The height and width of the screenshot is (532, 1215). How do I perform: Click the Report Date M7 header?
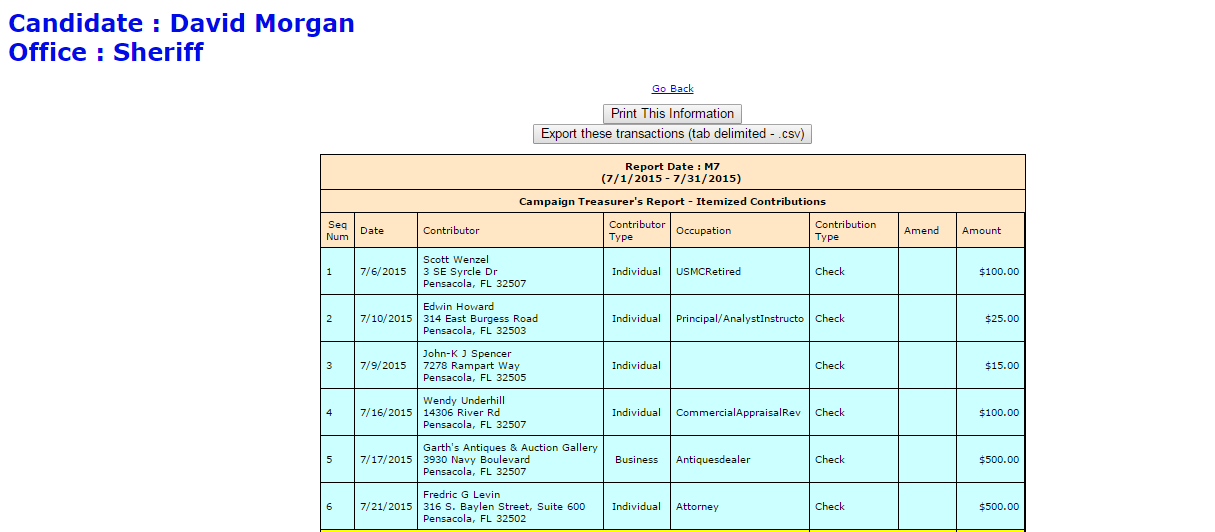tap(672, 172)
